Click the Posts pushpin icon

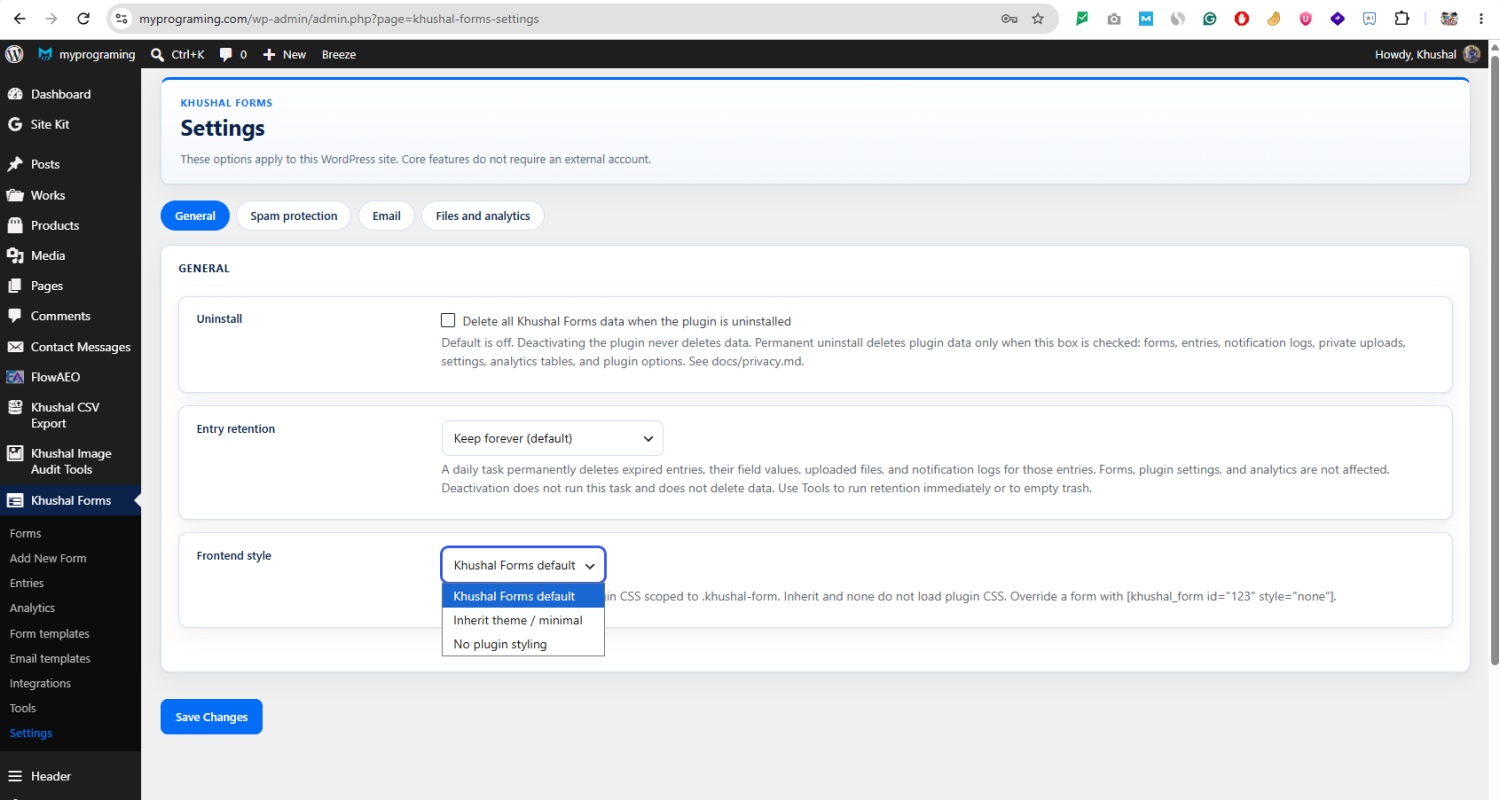click(15, 164)
